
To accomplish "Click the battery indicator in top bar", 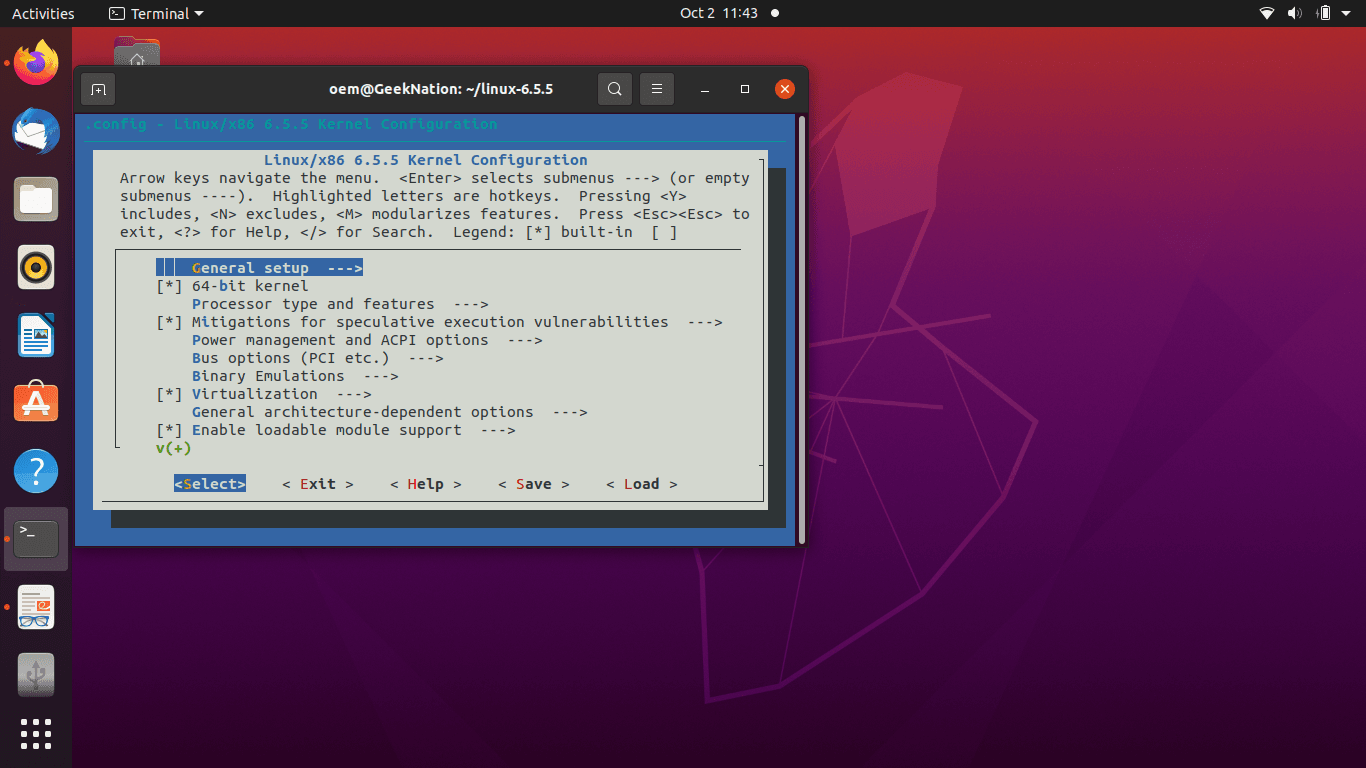I will [x=1324, y=13].
